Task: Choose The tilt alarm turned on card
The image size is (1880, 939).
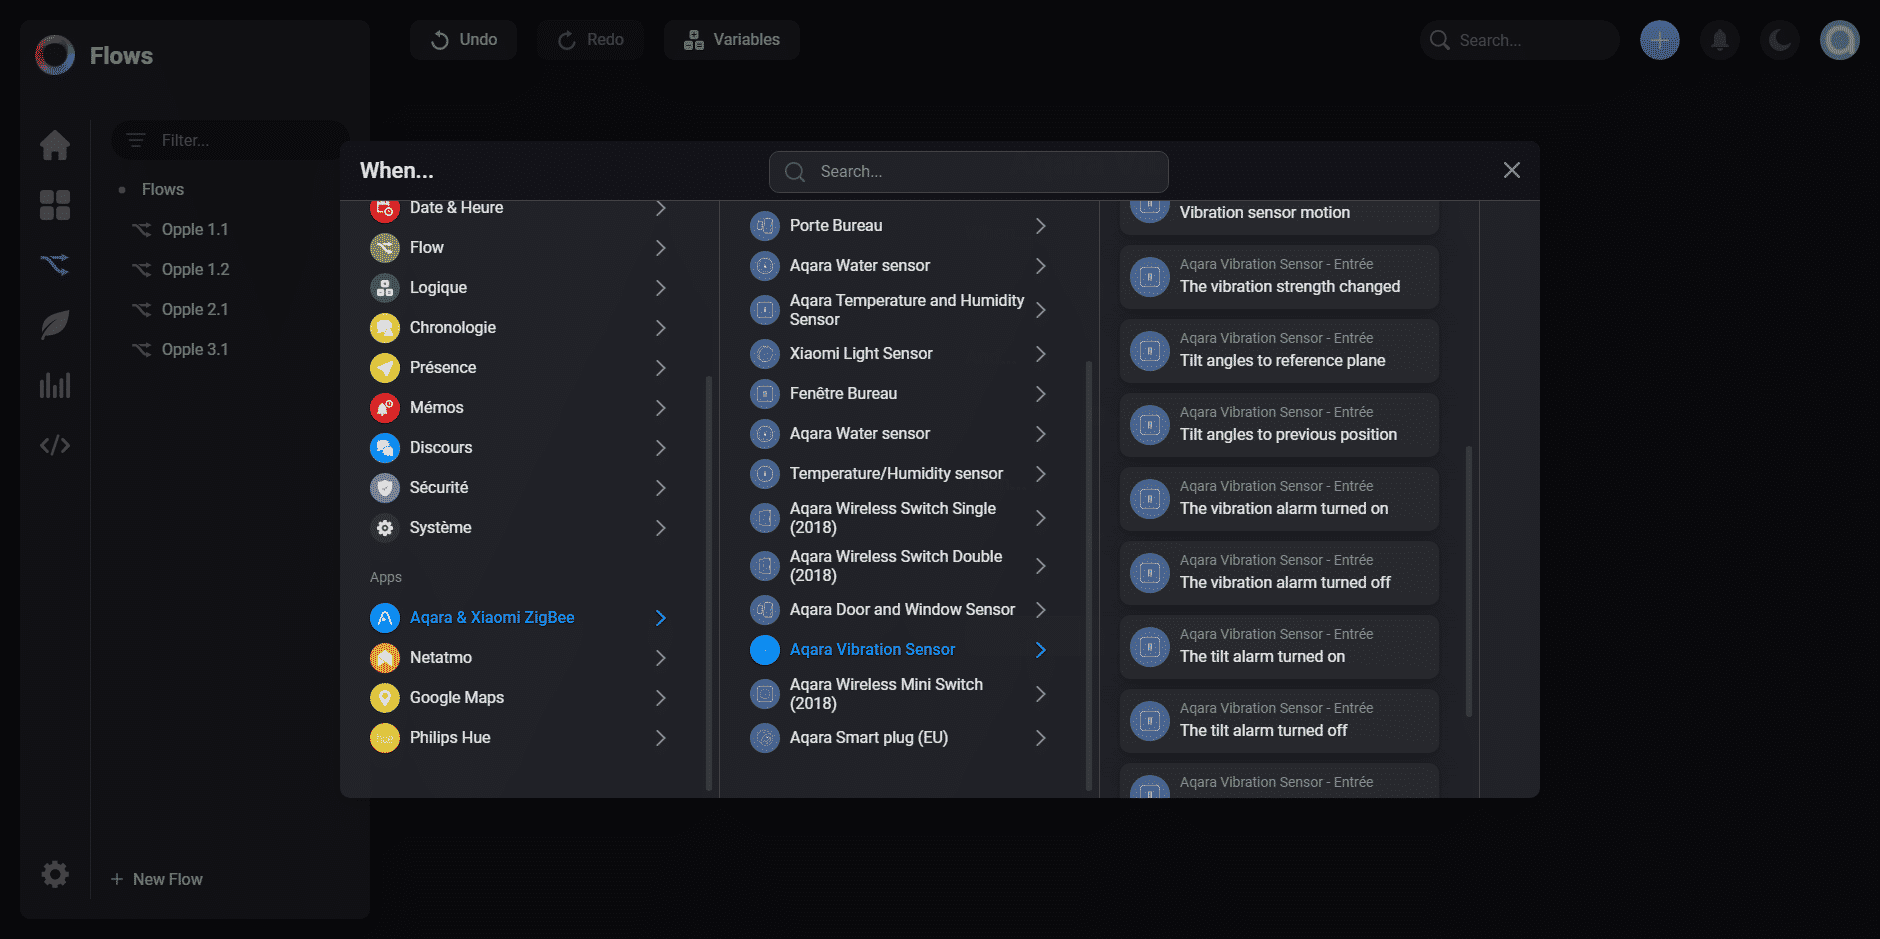Action: point(1279,647)
